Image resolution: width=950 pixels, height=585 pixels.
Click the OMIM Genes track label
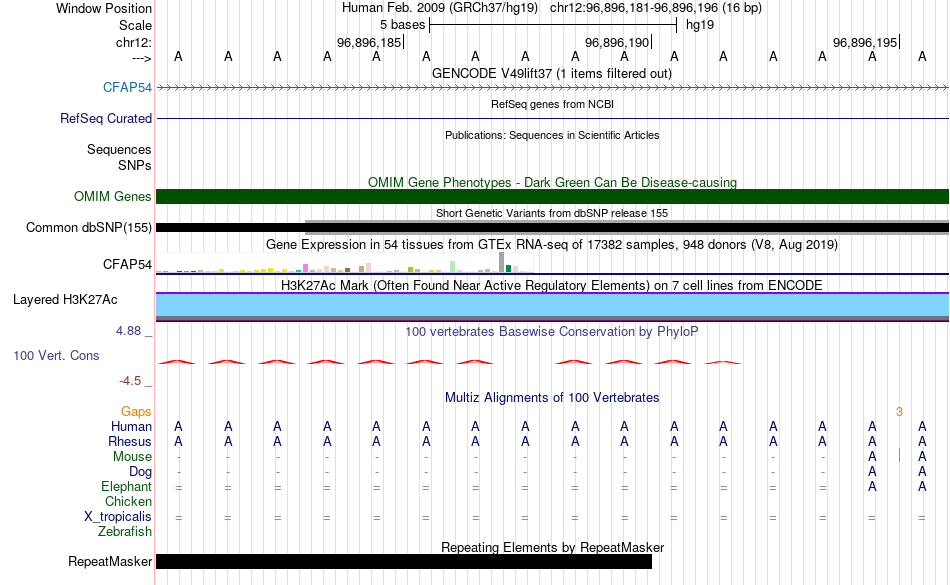coord(112,196)
